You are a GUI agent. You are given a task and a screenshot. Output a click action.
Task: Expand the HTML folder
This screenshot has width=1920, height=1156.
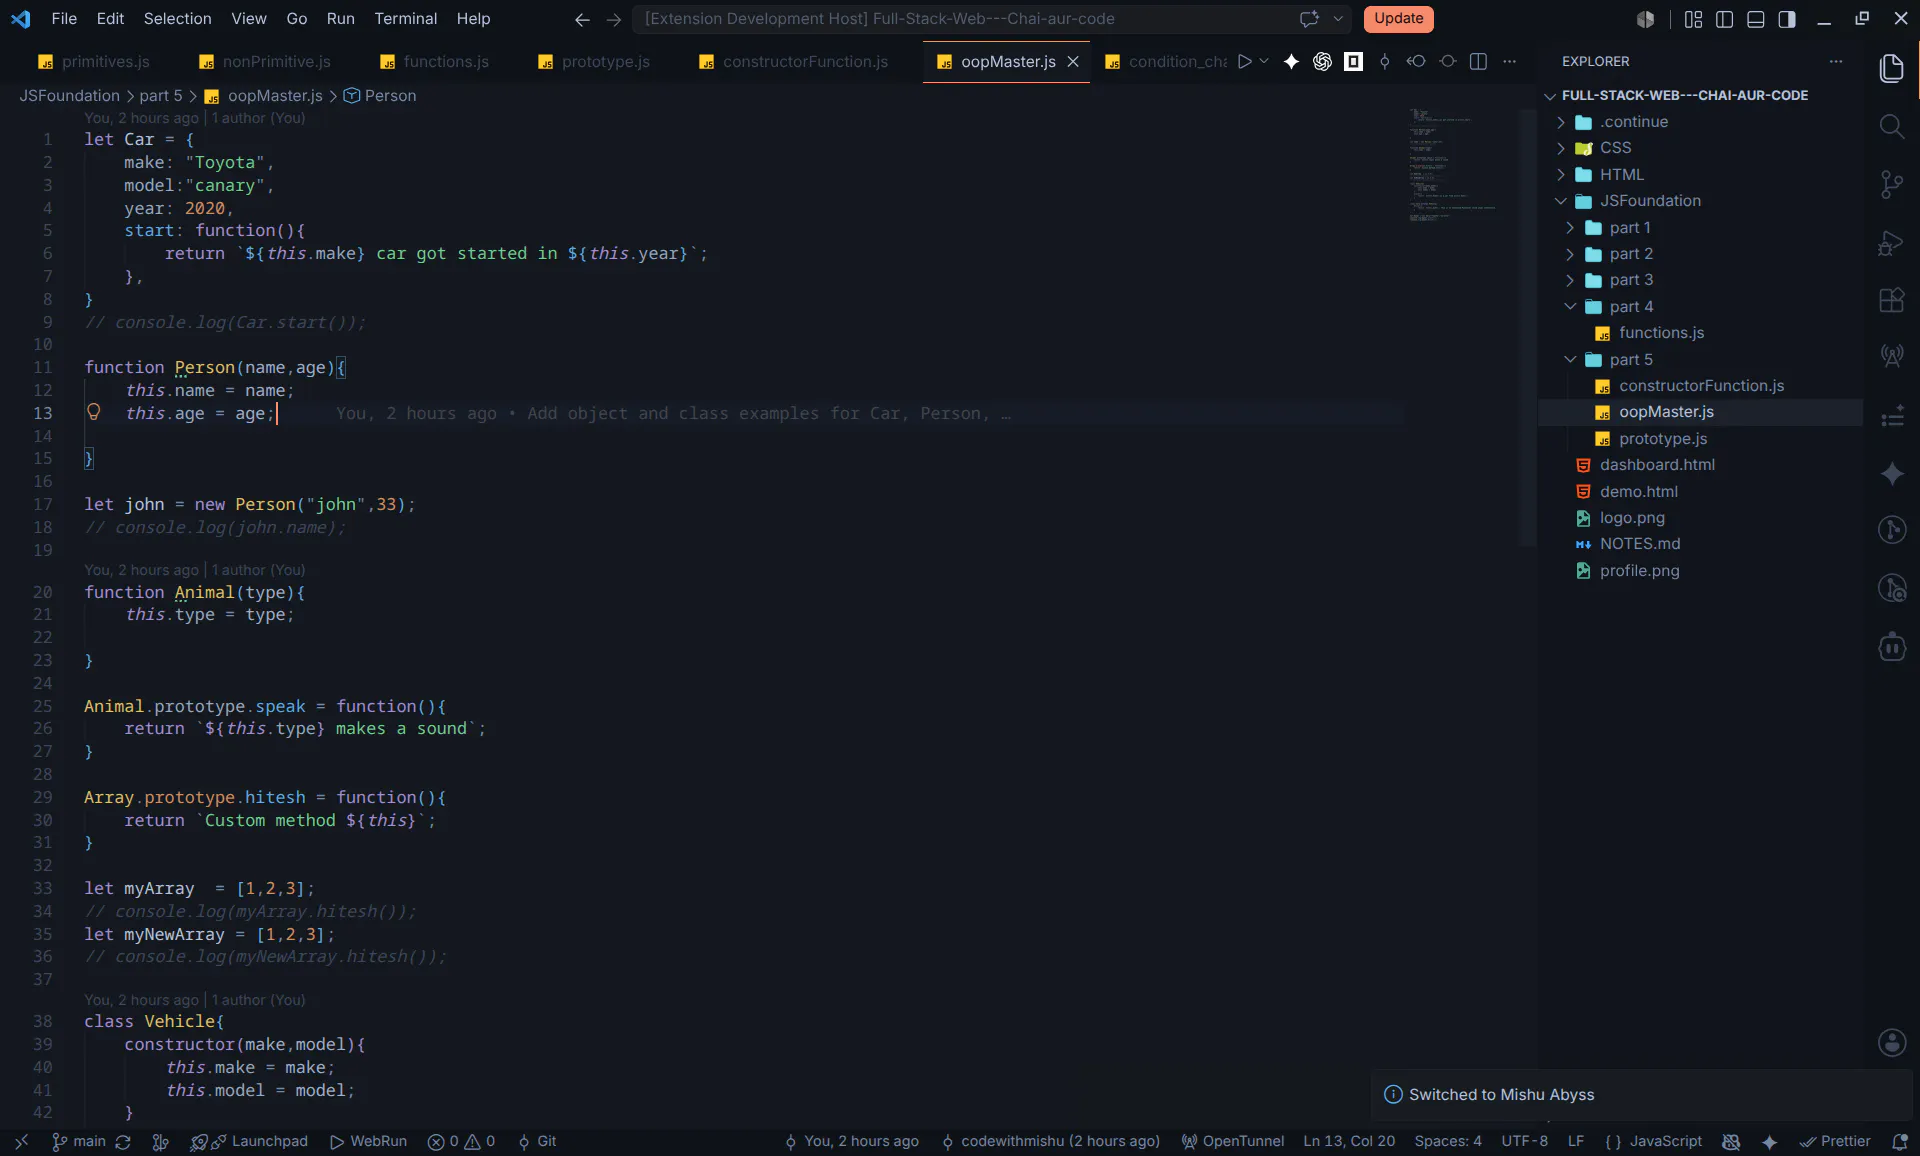coord(1621,174)
